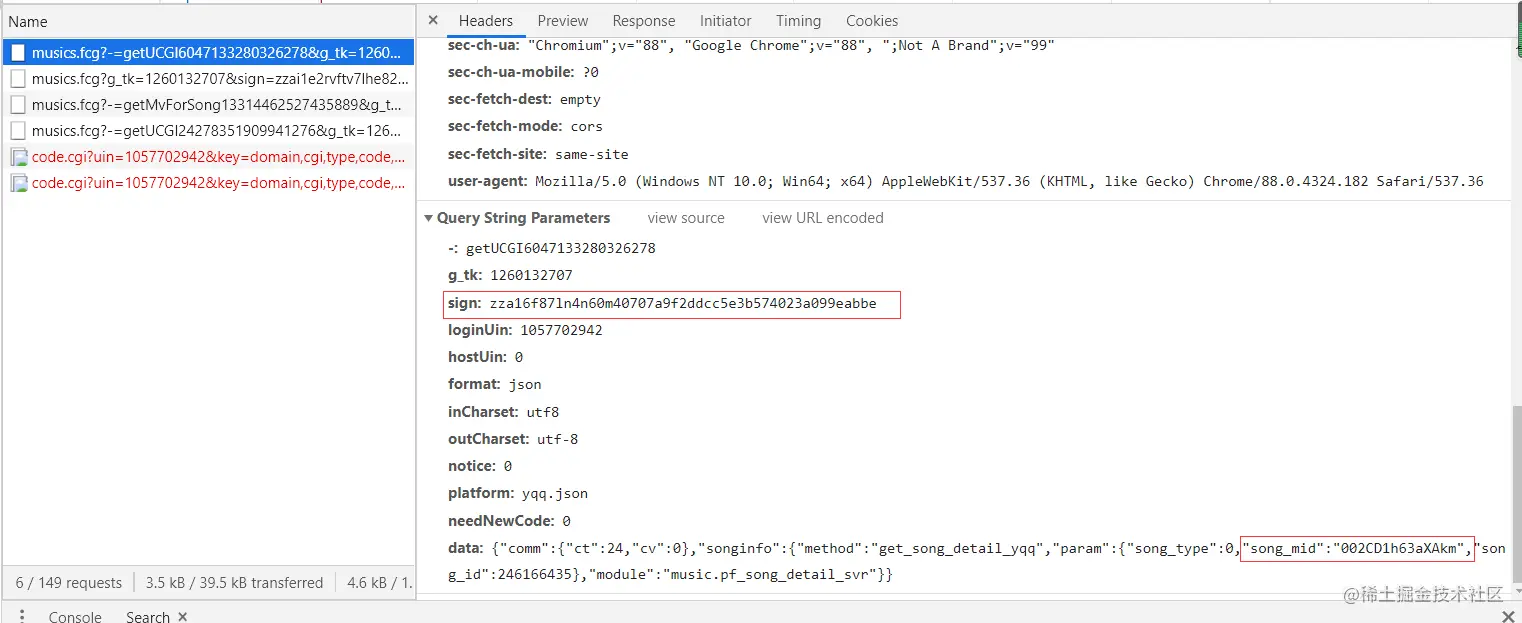Viewport: 1522px width, 623px height.
Task: Click the 6 / 149 requests status
Action: pyautogui.click(x=69, y=582)
